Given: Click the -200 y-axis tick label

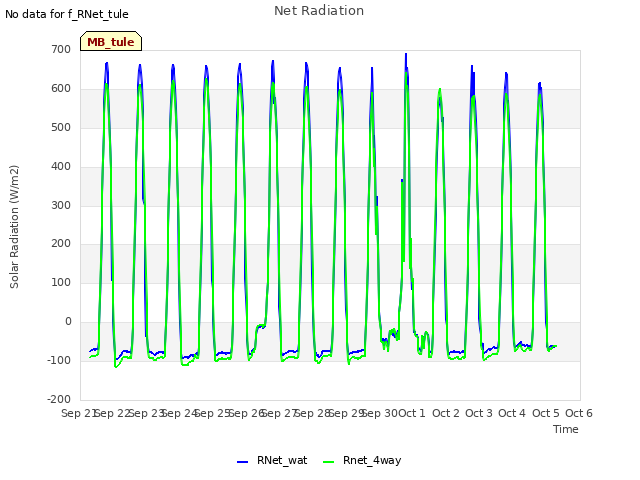Looking at the screenshot, I should click(x=59, y=399).
